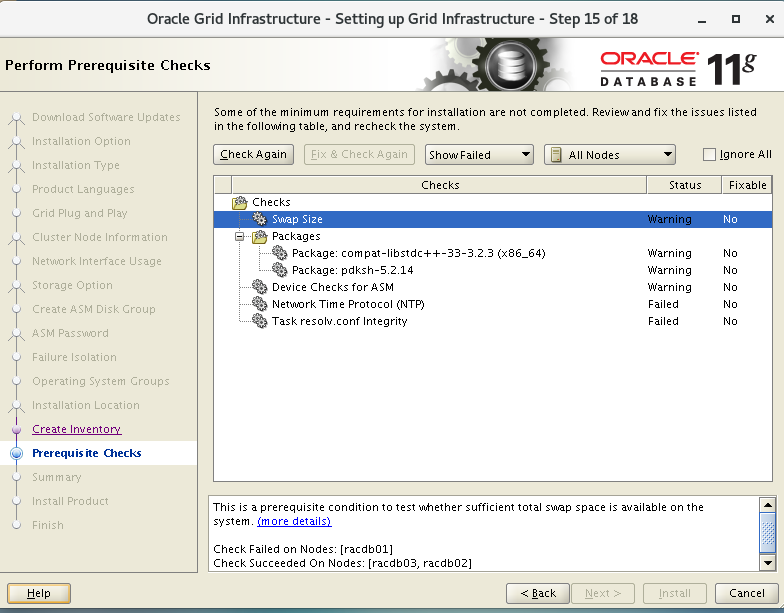Click gear icon beside Network Time Protocol
The image size is (784, 613).
(260, 304)
